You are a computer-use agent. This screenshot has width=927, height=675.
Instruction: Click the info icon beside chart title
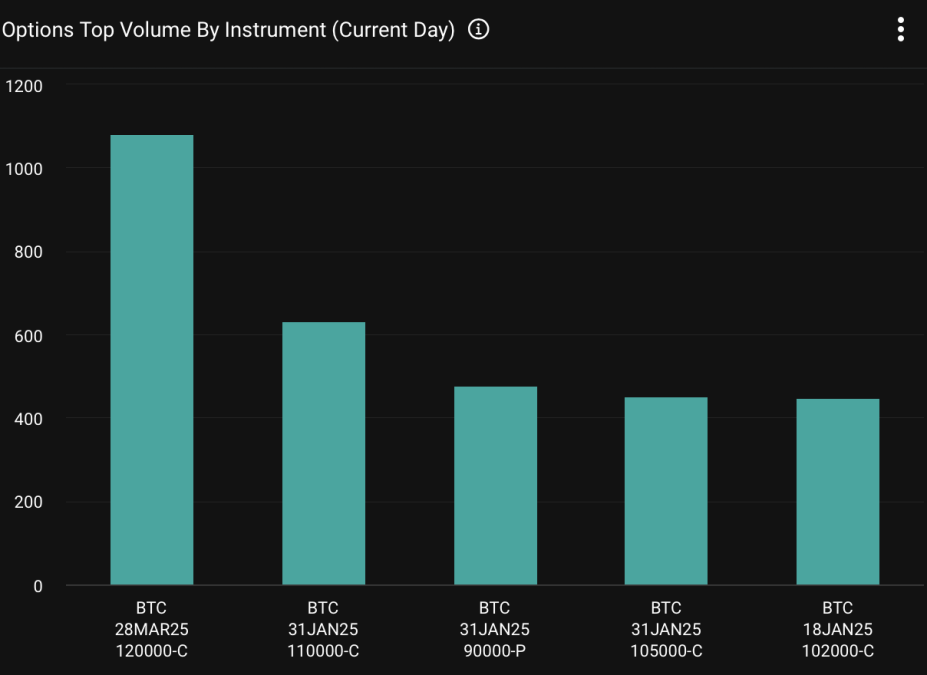click(478, 30)
